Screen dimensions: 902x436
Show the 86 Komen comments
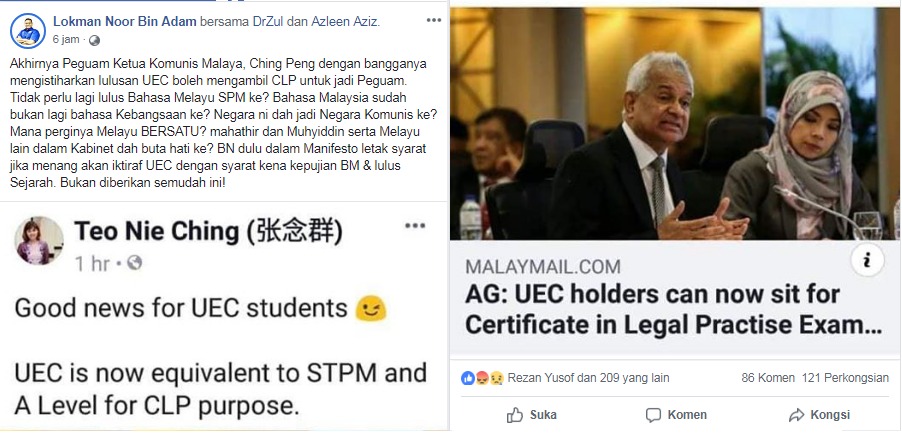768,378
